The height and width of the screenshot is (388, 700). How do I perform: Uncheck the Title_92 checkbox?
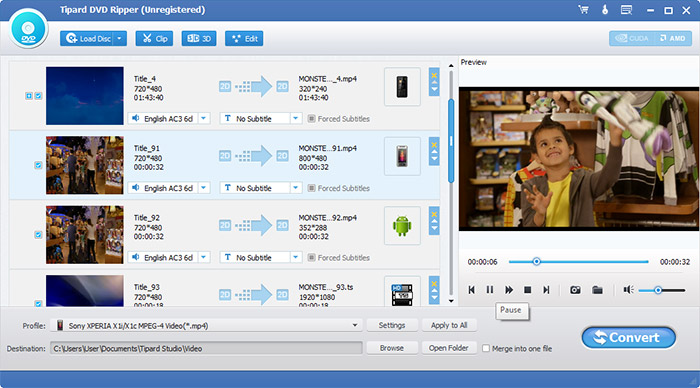click(x=38, y=235)
